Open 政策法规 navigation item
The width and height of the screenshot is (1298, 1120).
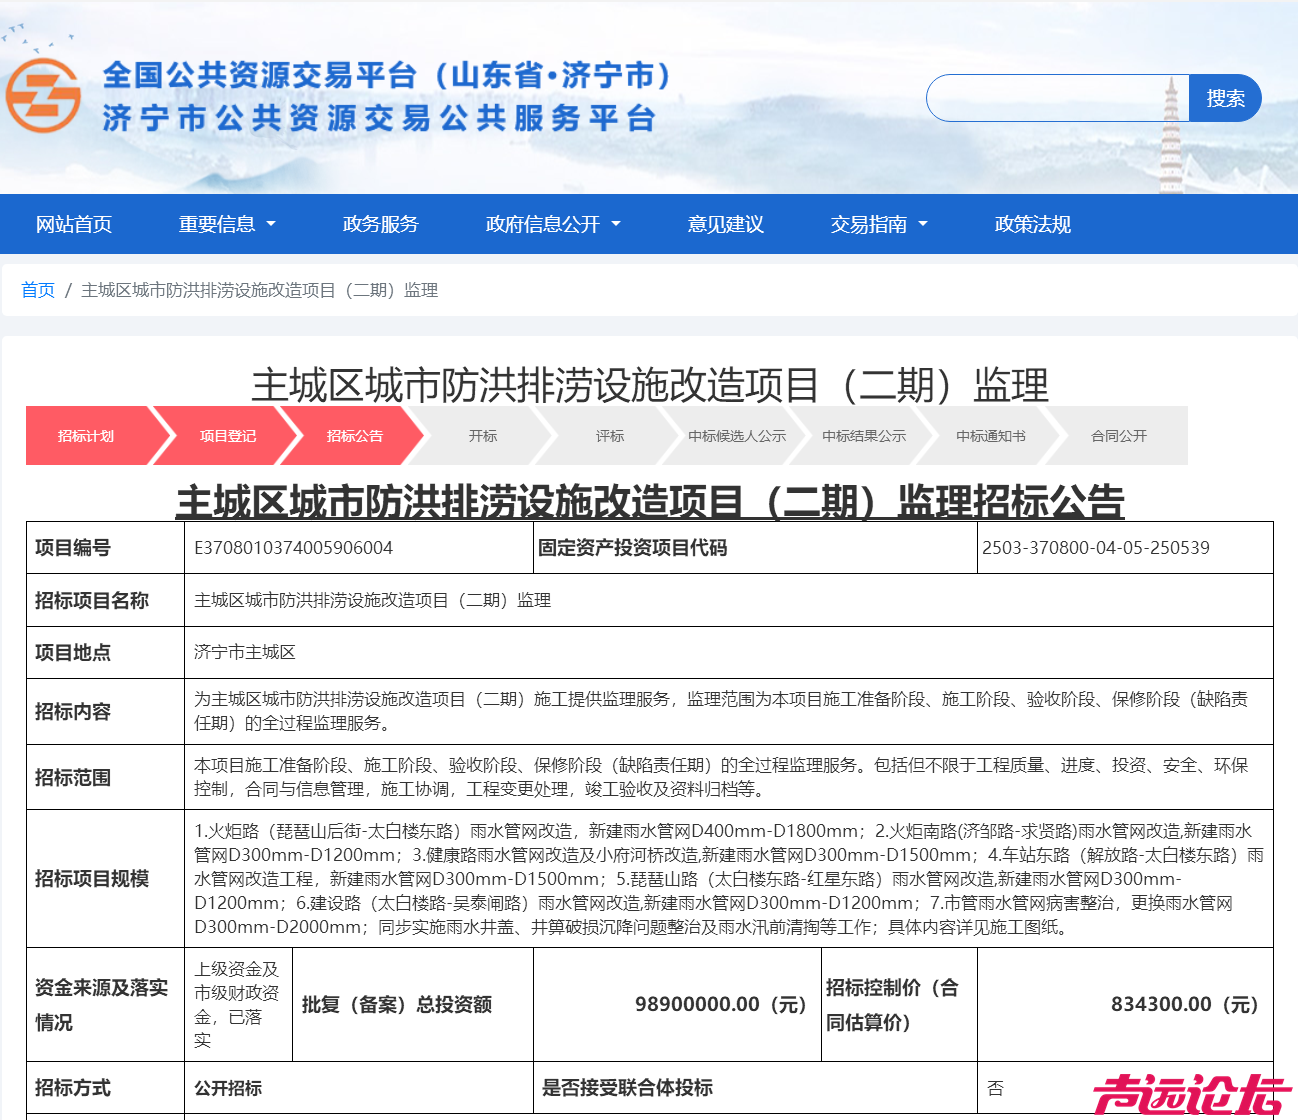1033,224
